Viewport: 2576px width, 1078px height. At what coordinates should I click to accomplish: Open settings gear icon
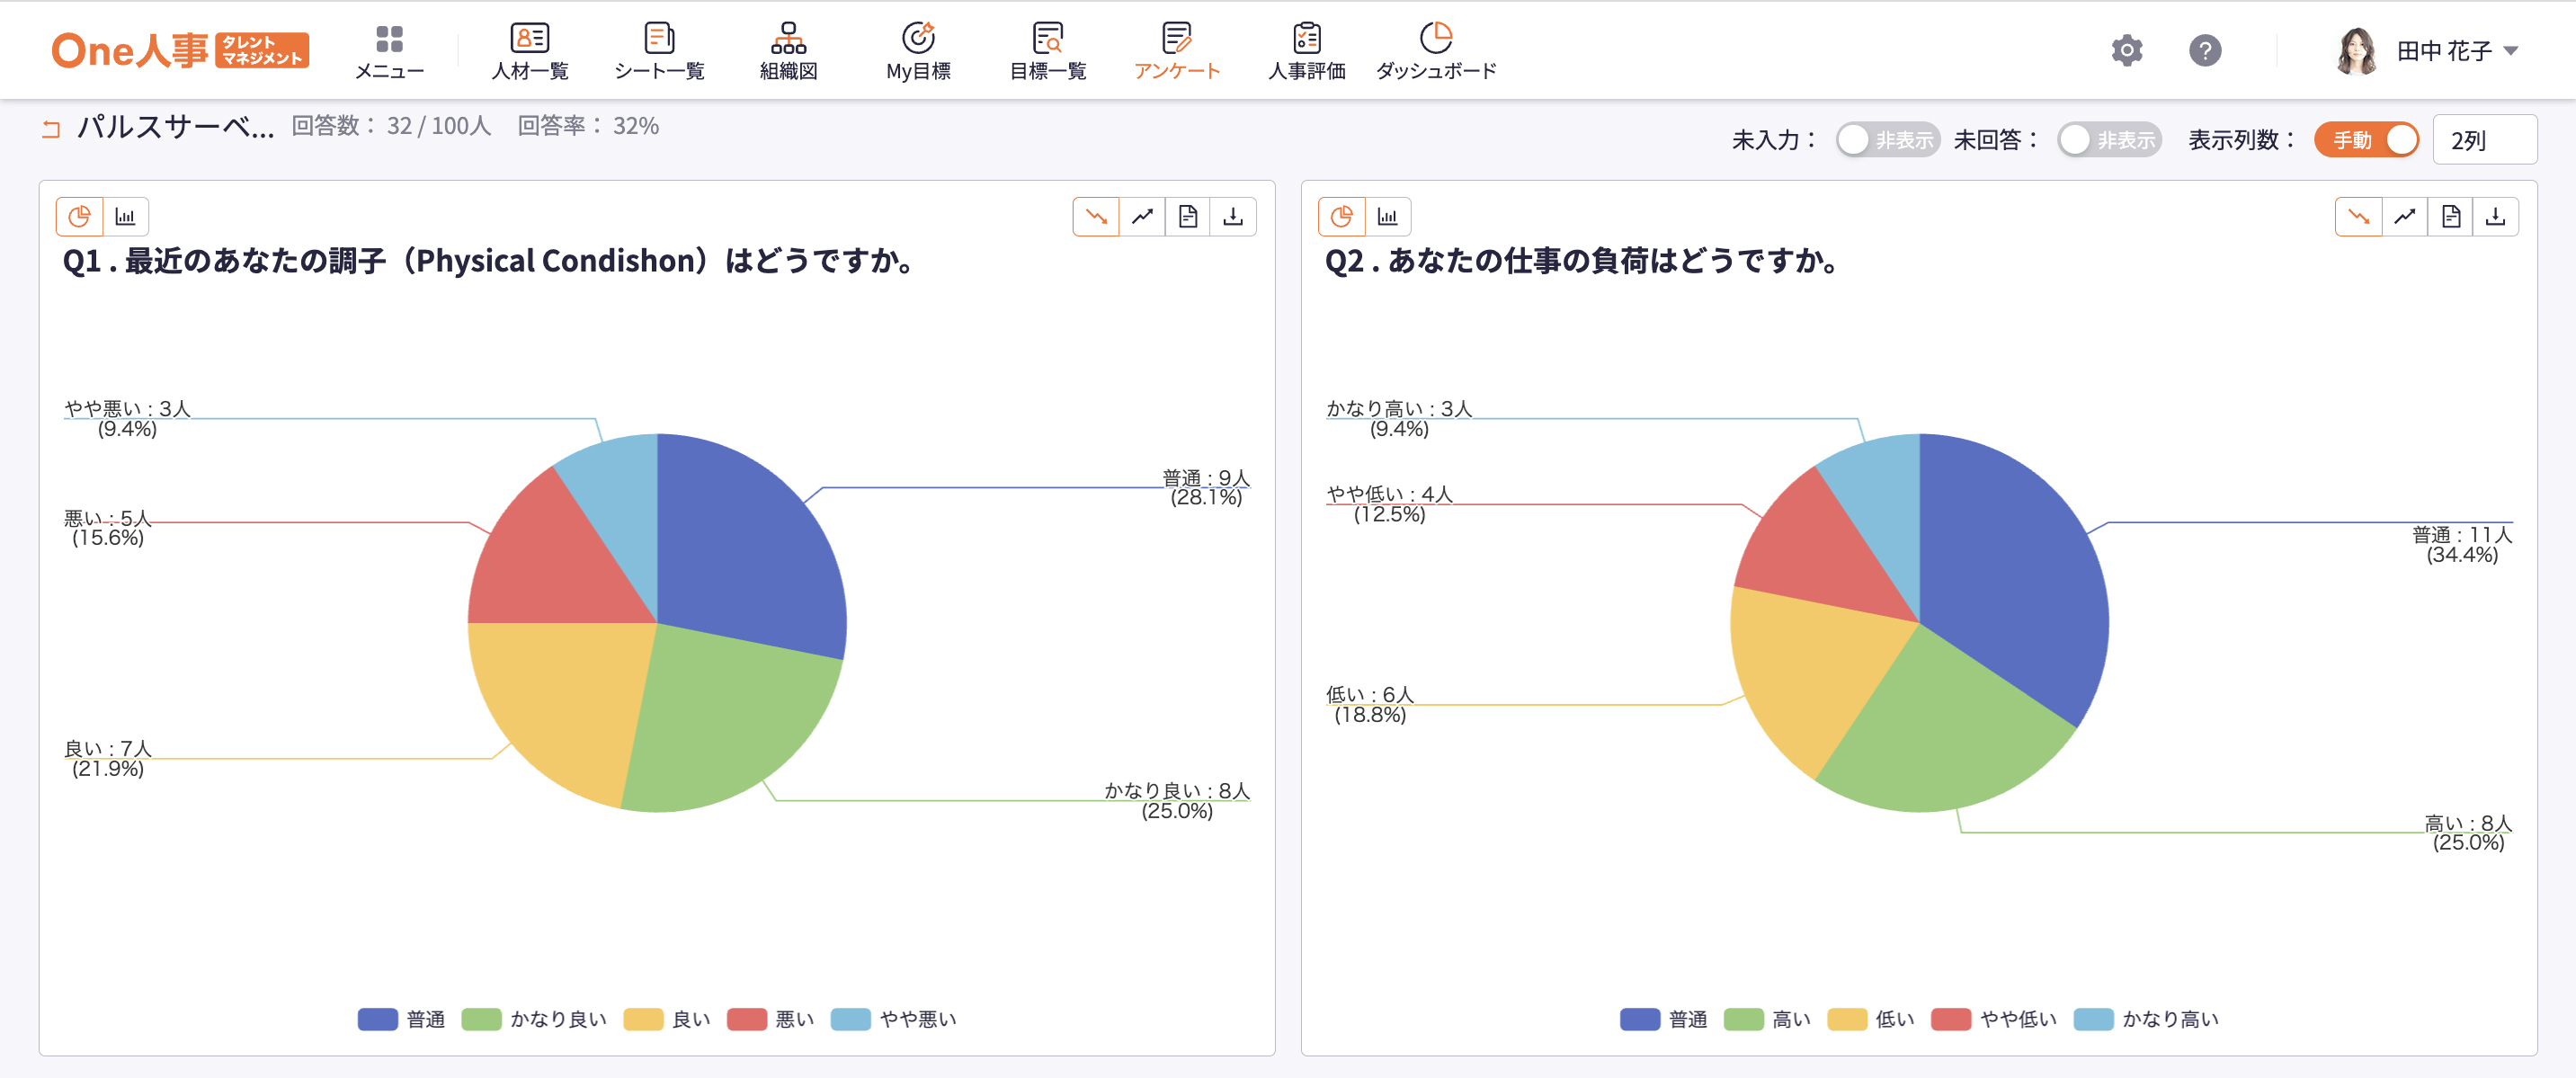tap(2126, 50)
